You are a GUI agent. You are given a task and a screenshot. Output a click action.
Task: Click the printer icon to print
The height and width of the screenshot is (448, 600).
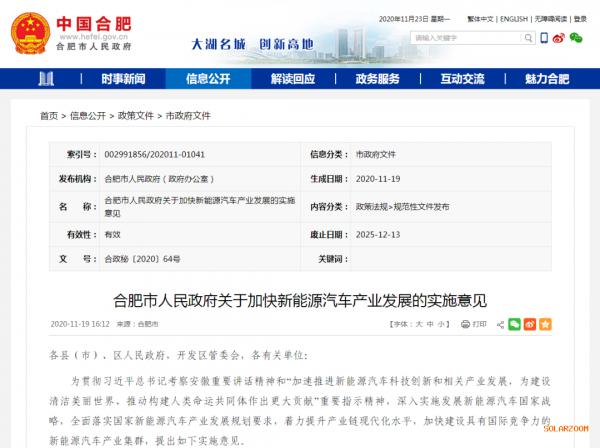click(x=465, y=324)
